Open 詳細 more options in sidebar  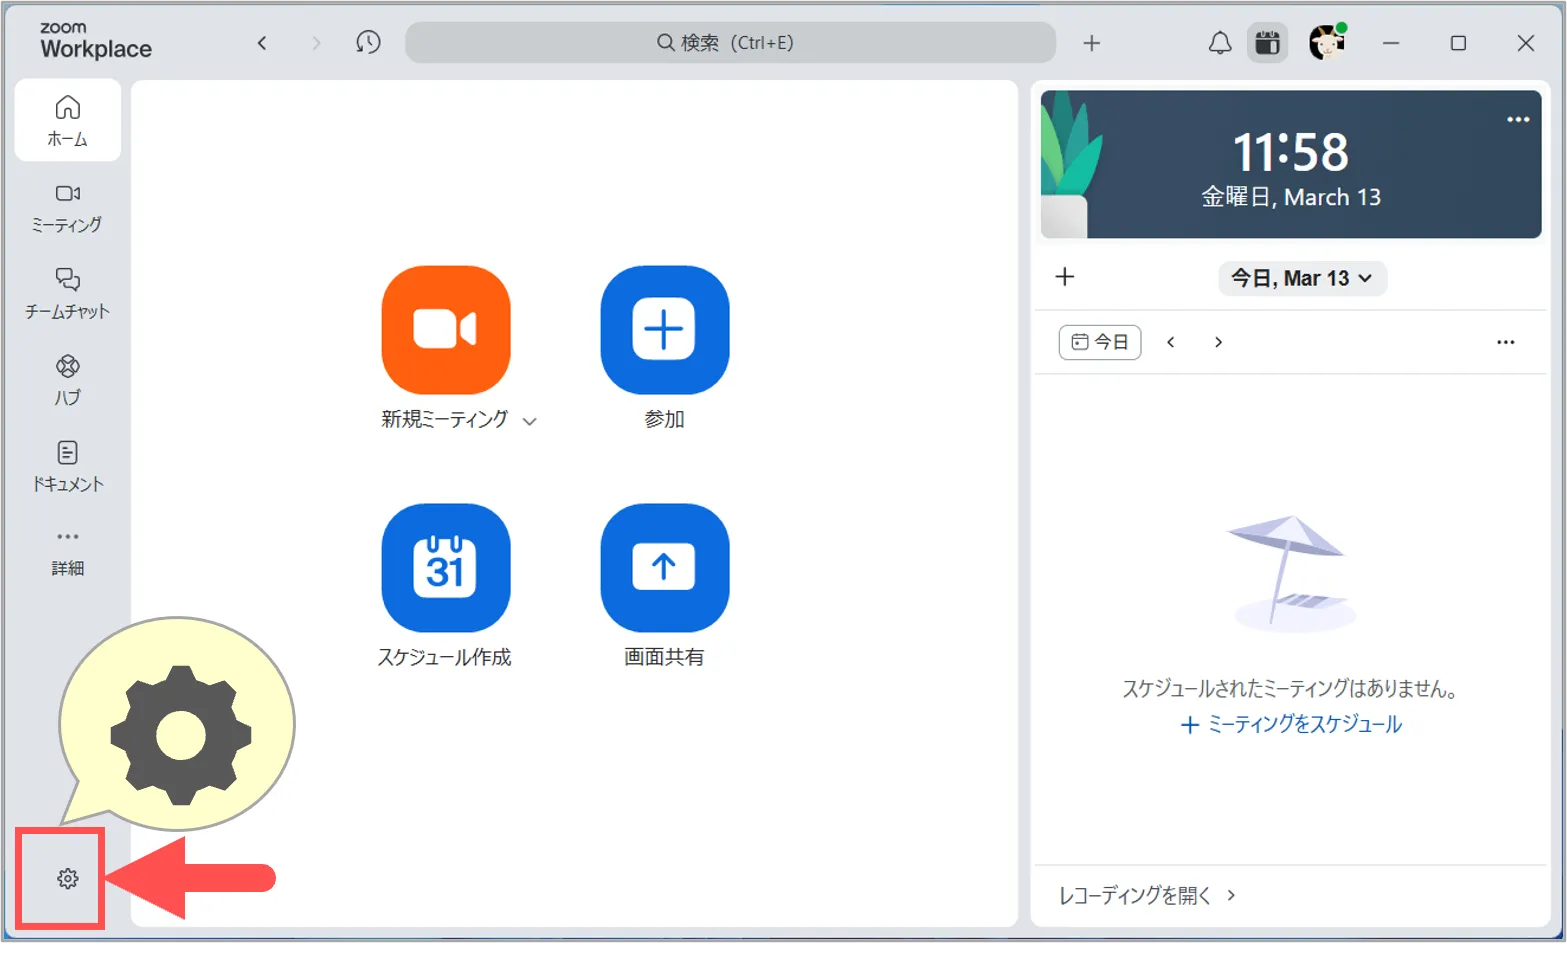pyautogui.click(x=67, y=551)
